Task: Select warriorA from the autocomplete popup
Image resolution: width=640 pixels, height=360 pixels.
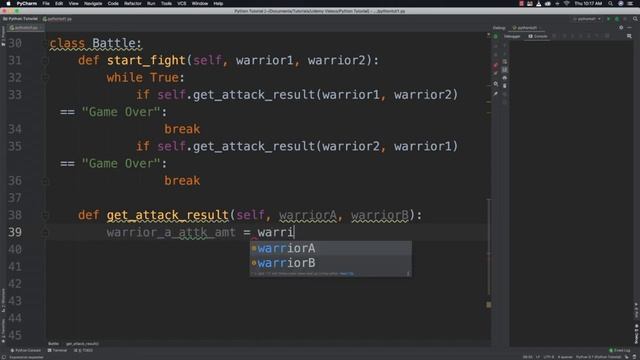Action: 331,248
